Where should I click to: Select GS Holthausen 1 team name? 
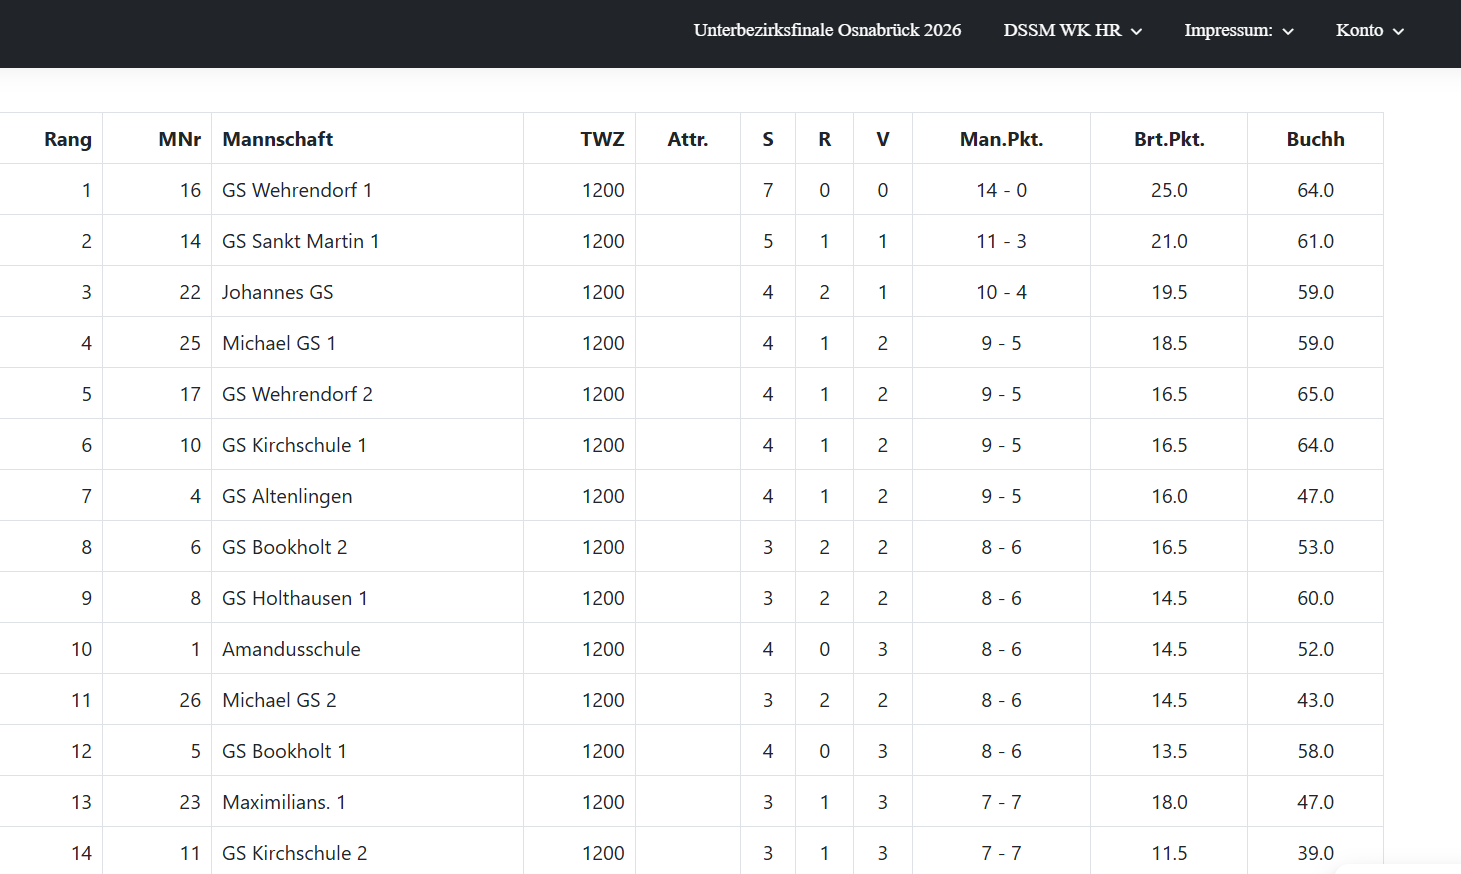(295, 598)
